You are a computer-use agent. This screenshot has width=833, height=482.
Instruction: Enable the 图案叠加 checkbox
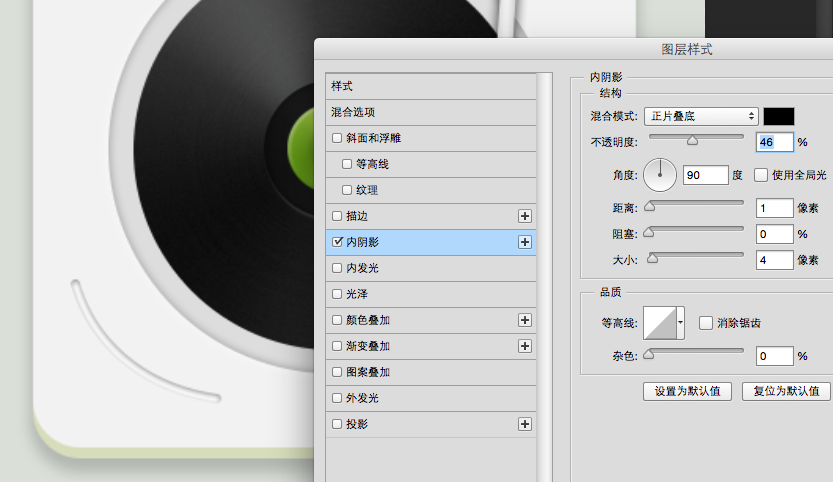point(337,372)
